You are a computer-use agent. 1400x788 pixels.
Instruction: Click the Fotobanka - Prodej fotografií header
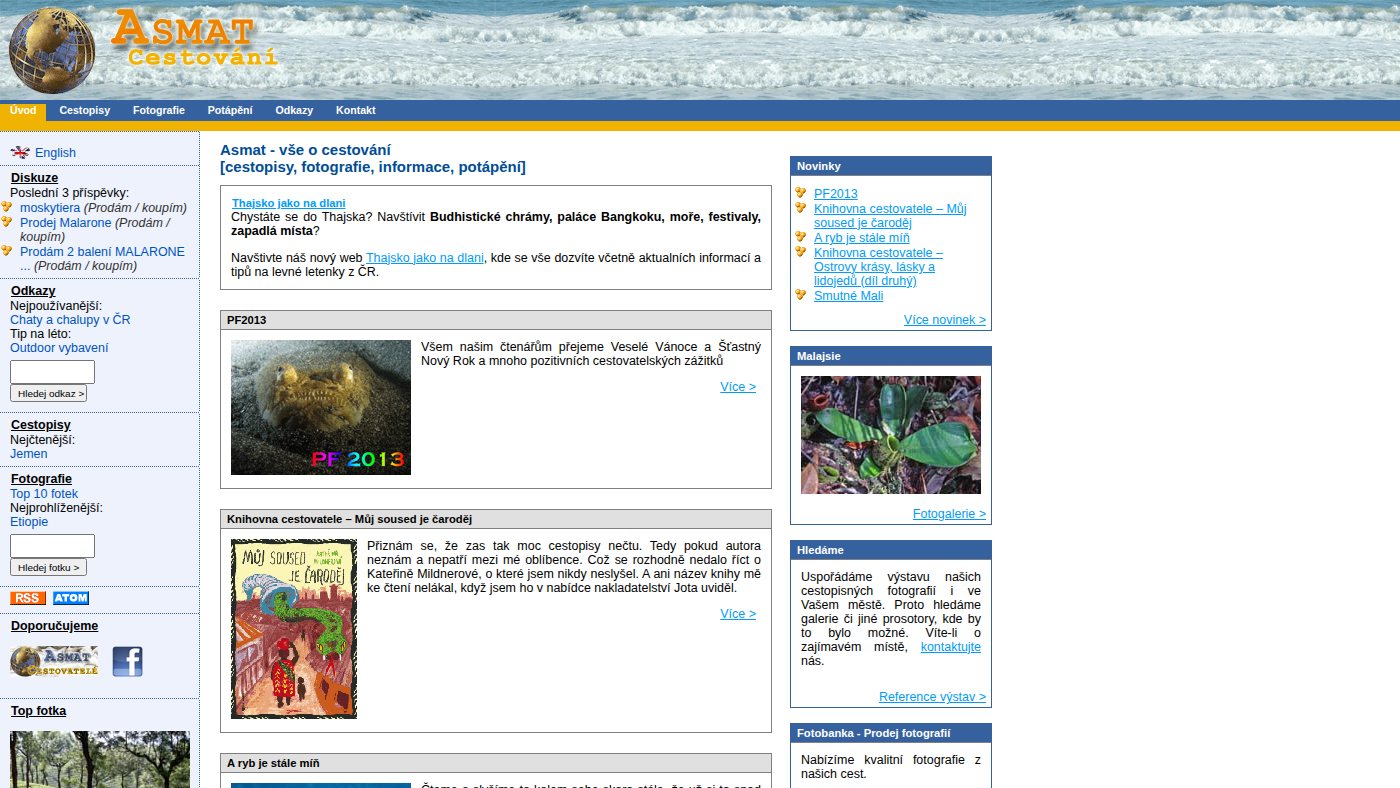coord(891,733)
